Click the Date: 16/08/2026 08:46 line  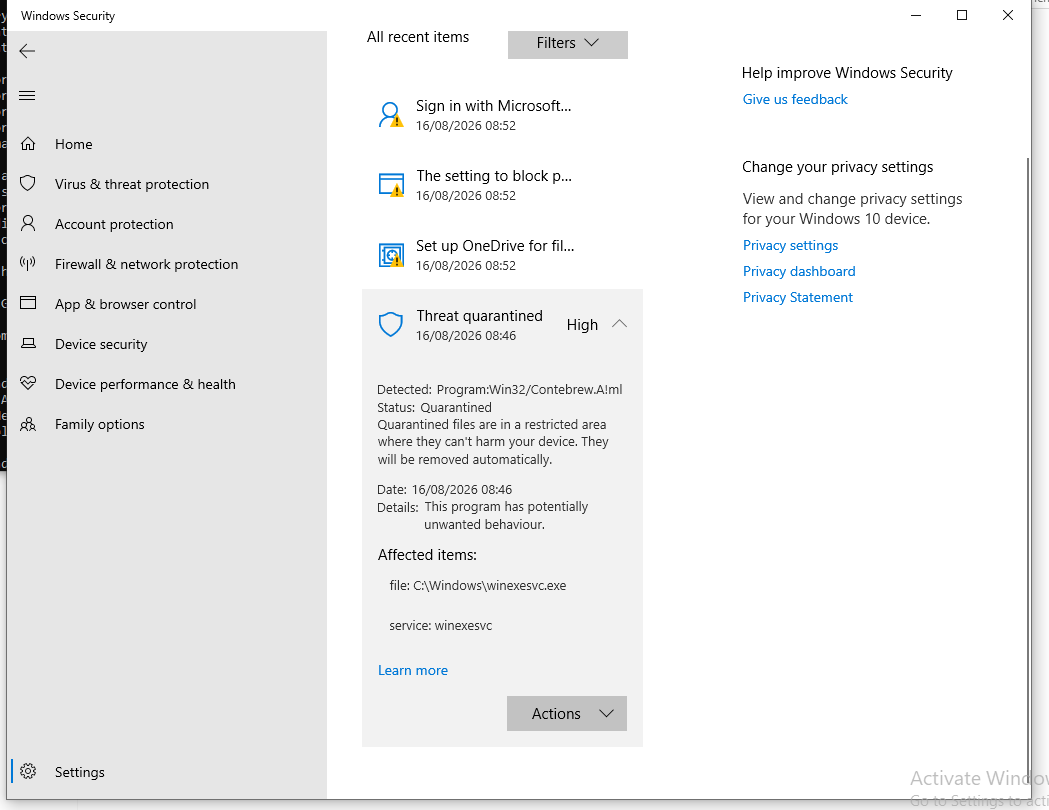click(445, 490)
